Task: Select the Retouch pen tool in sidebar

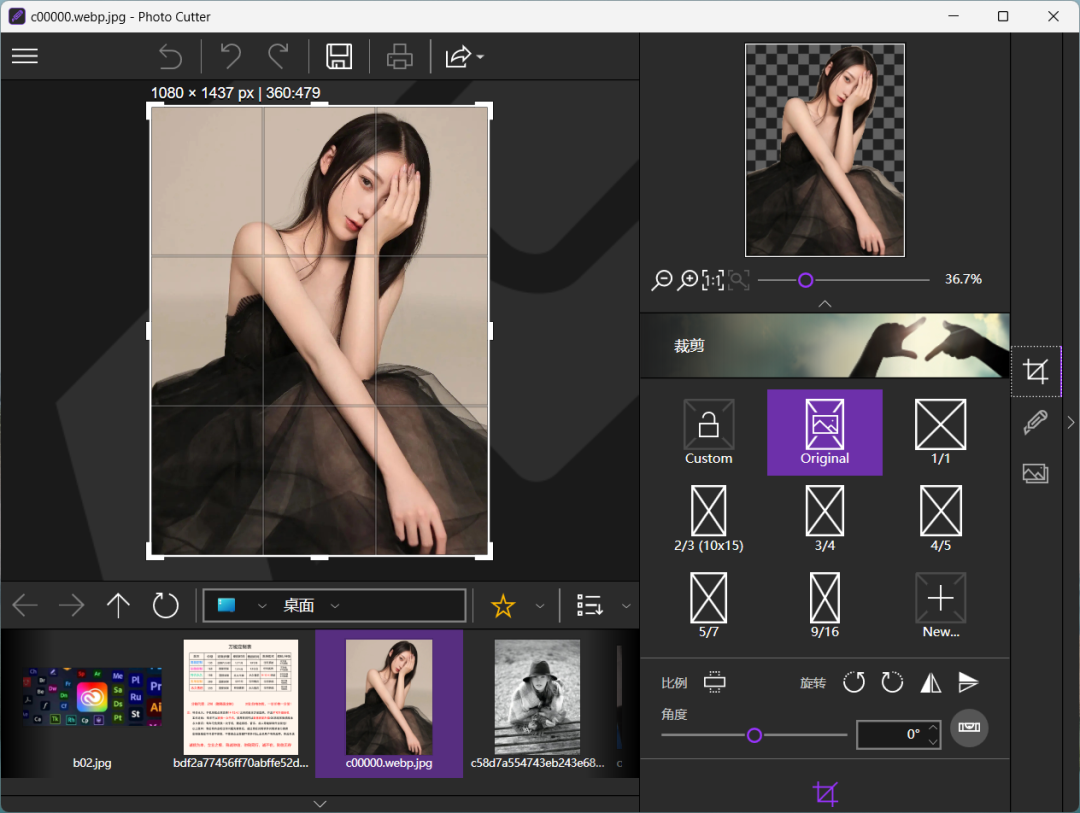Action: [x=1036, y=422]
